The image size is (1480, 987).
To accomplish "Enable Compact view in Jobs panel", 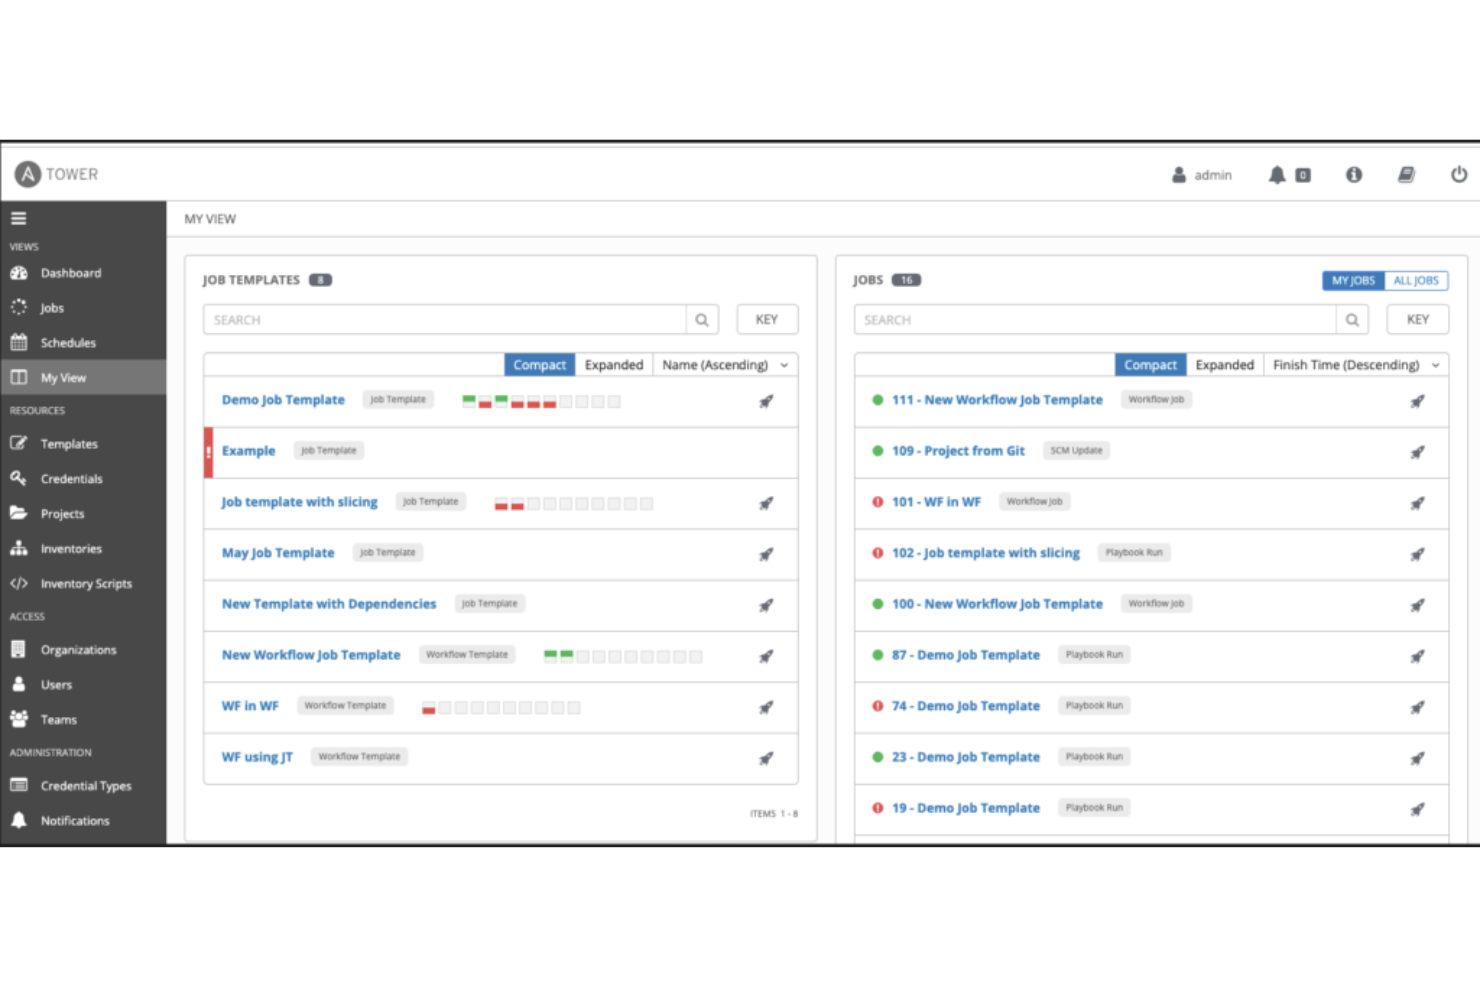I will click(x=1149, y=364).
